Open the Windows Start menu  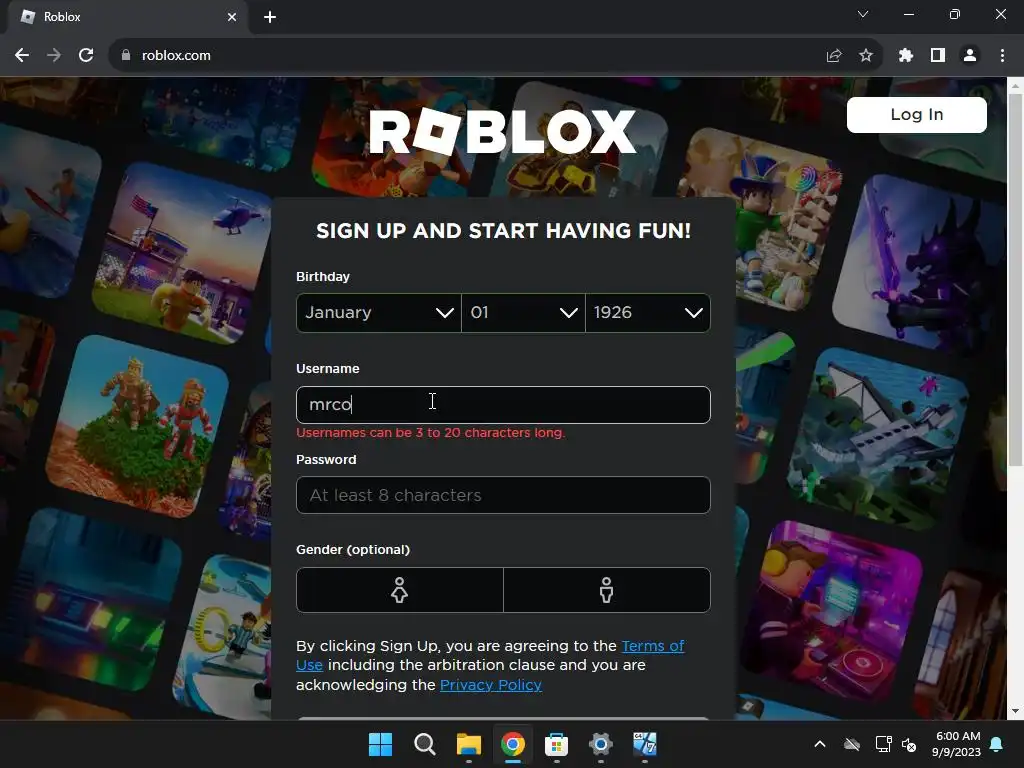[380, 744]
